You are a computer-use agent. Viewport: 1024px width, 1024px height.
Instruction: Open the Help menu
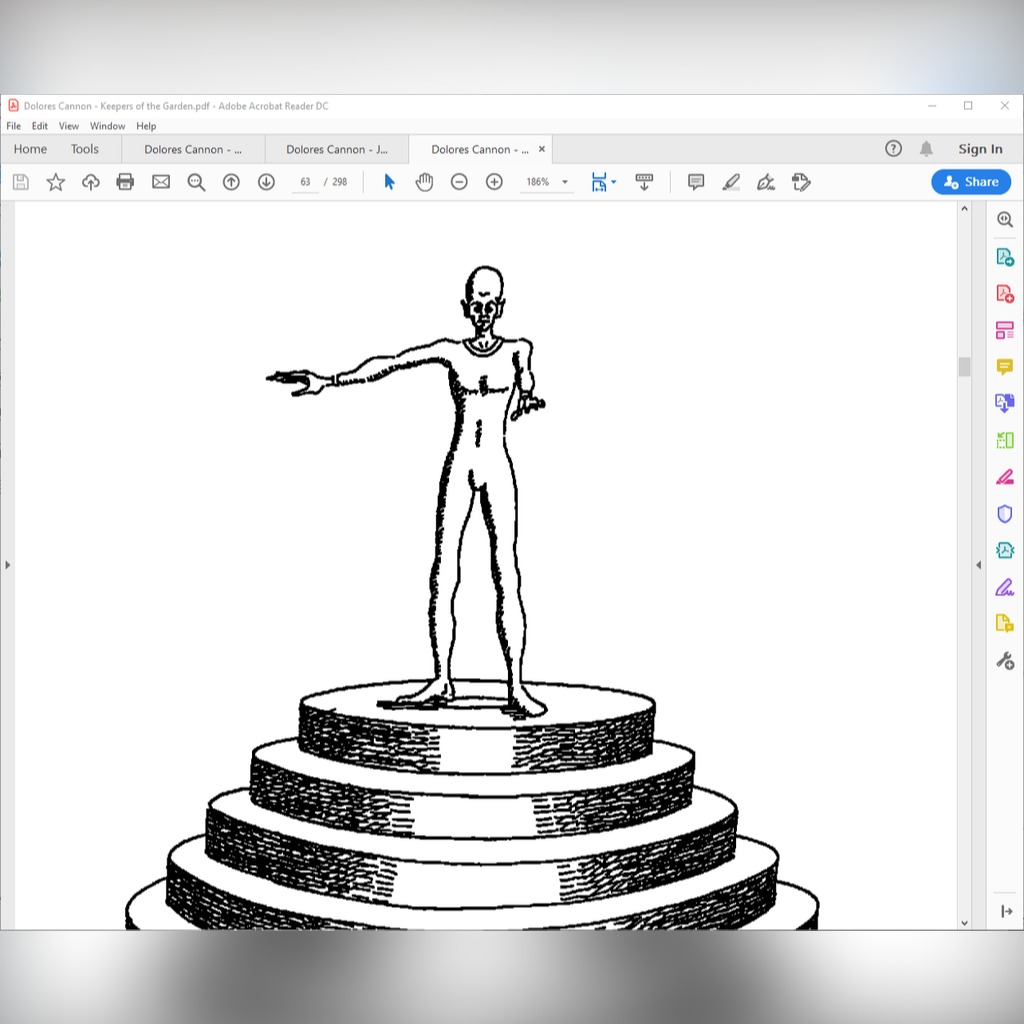[x=146, y=126]
